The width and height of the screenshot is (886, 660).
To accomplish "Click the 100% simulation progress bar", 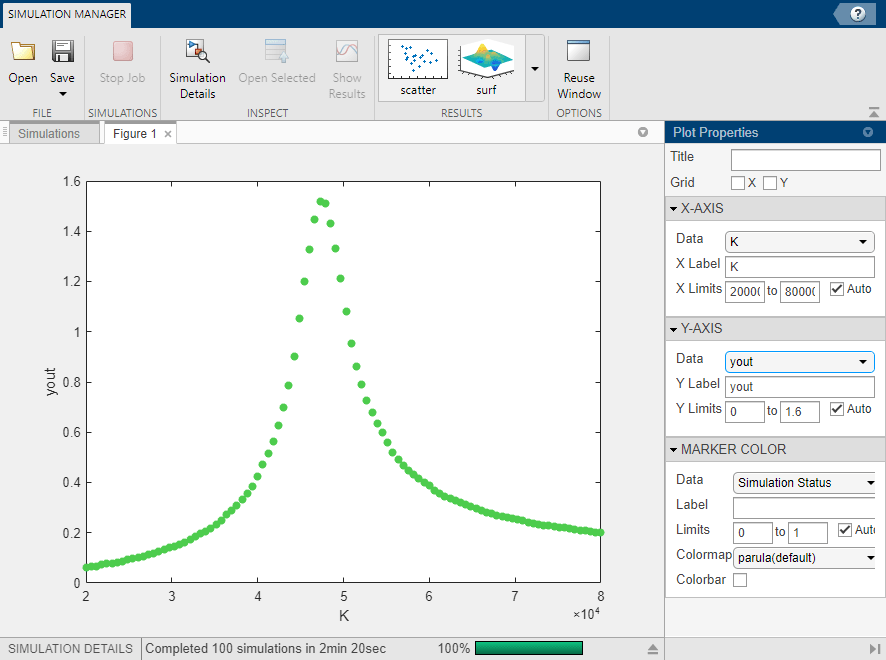I will 528,648.
